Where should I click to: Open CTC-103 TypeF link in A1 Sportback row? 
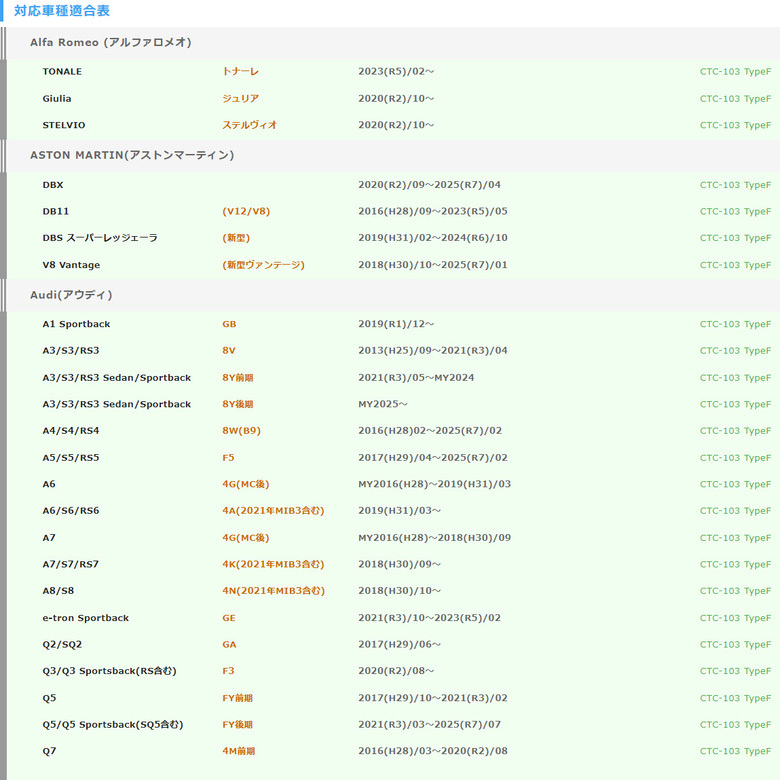point(735,324)
